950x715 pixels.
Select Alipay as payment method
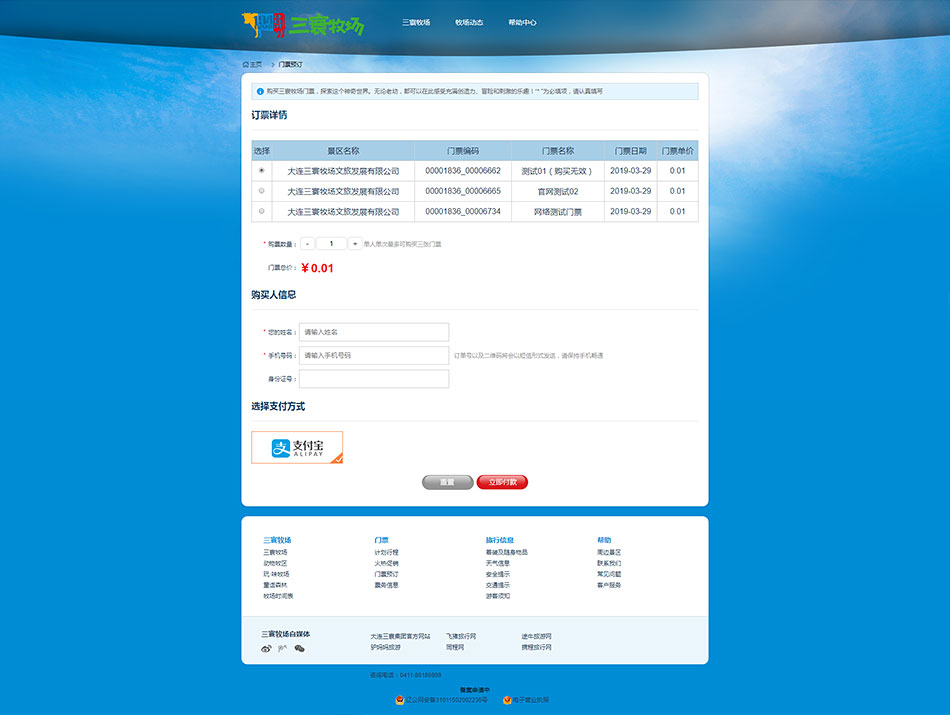click(297, 448)
